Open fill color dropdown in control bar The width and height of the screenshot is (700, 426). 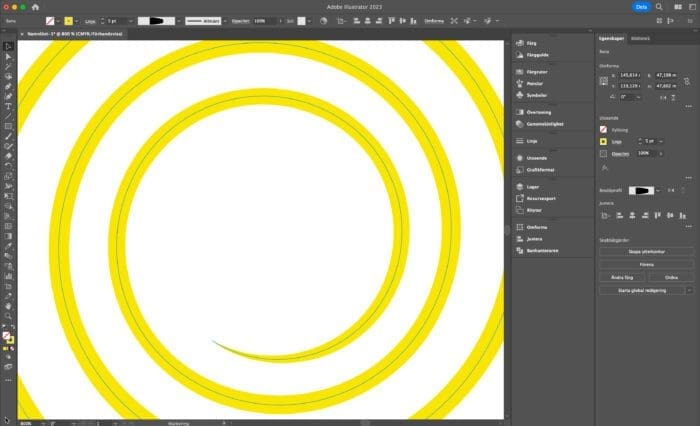click(x=58, y=21)
